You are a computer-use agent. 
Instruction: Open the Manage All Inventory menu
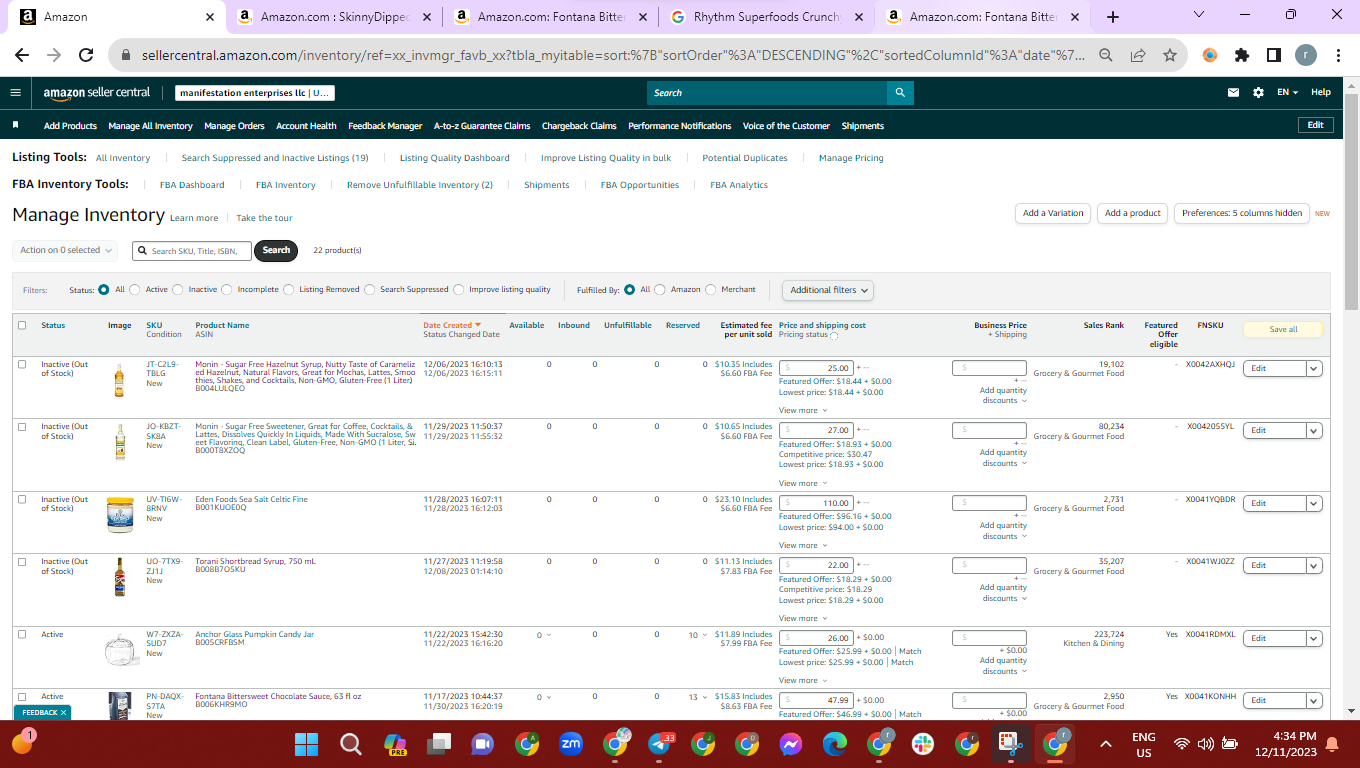coord(150,126)
